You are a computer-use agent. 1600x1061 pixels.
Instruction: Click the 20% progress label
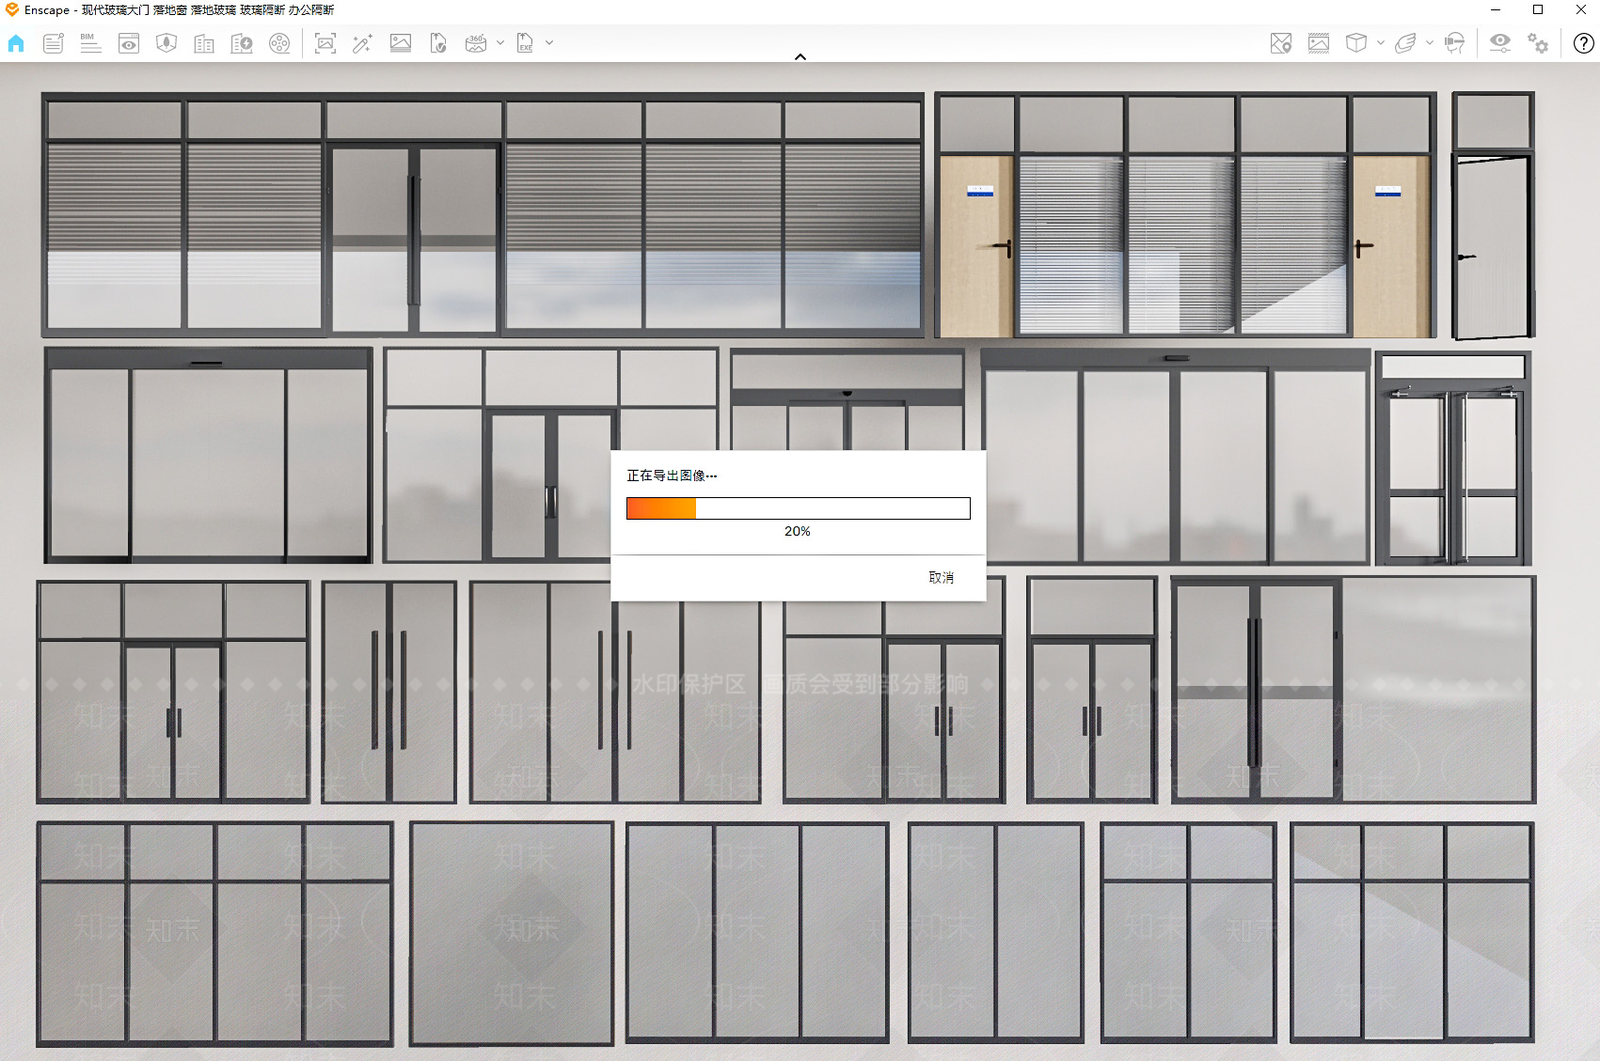click(x=797, y=531)
